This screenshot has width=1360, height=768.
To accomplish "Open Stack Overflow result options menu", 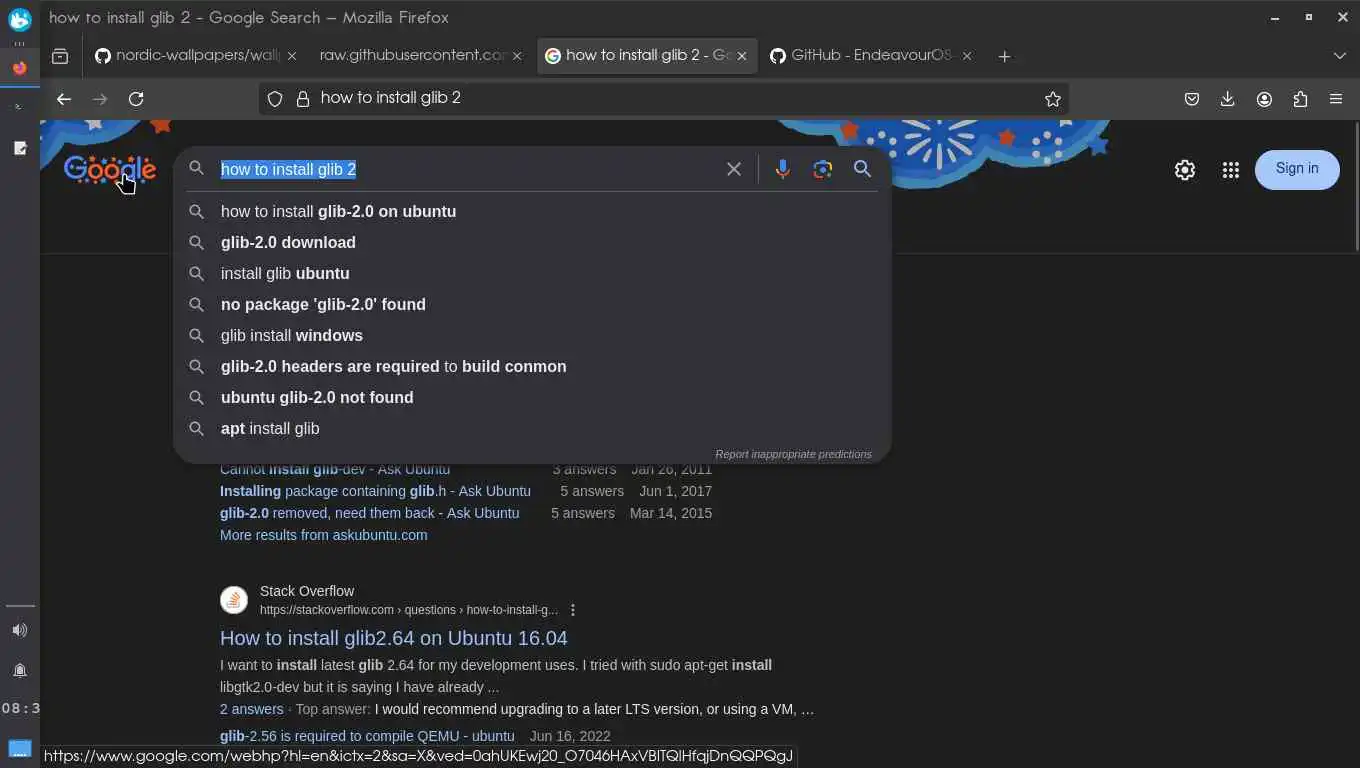I will [573, 610].
